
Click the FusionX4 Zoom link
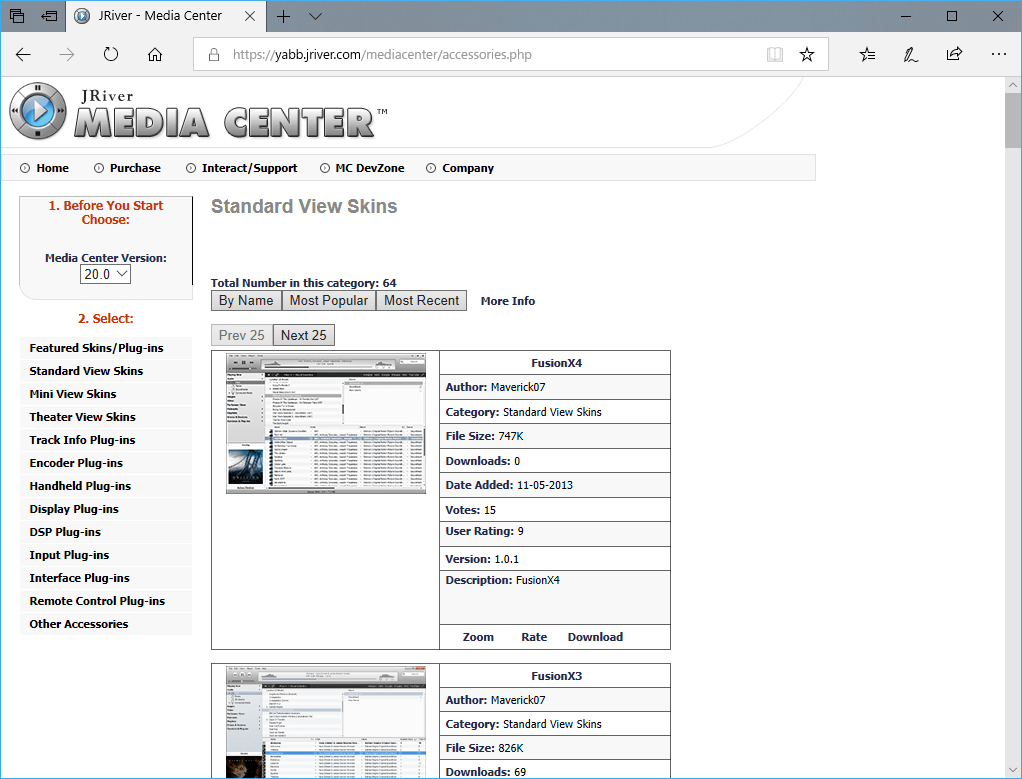(x=478, y=638)
